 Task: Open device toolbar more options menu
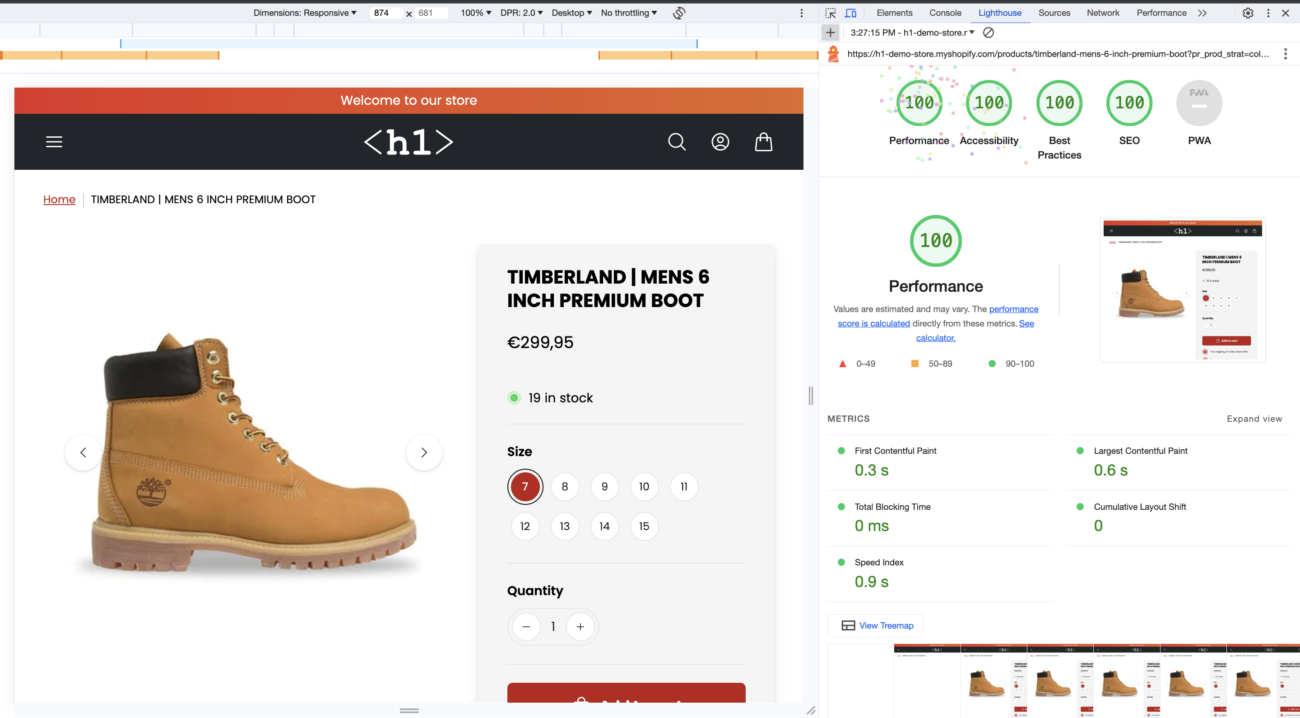click(x=801, y=13)
